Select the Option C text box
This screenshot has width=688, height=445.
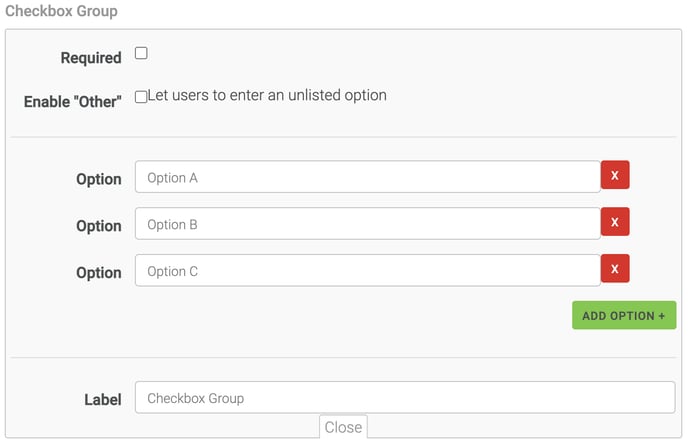pyautogui.click(x=367, y=271)
